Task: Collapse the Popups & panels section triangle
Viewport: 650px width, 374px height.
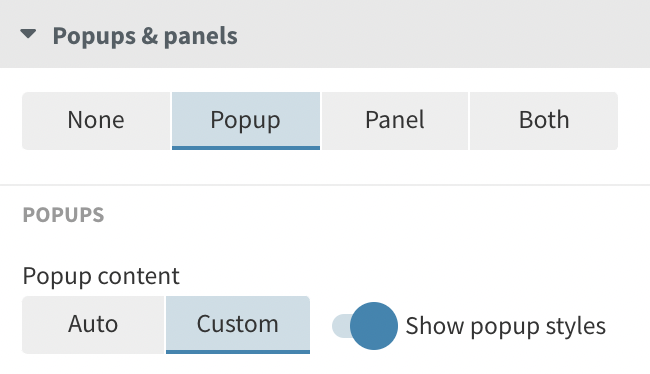Action: tap(28, 34)
